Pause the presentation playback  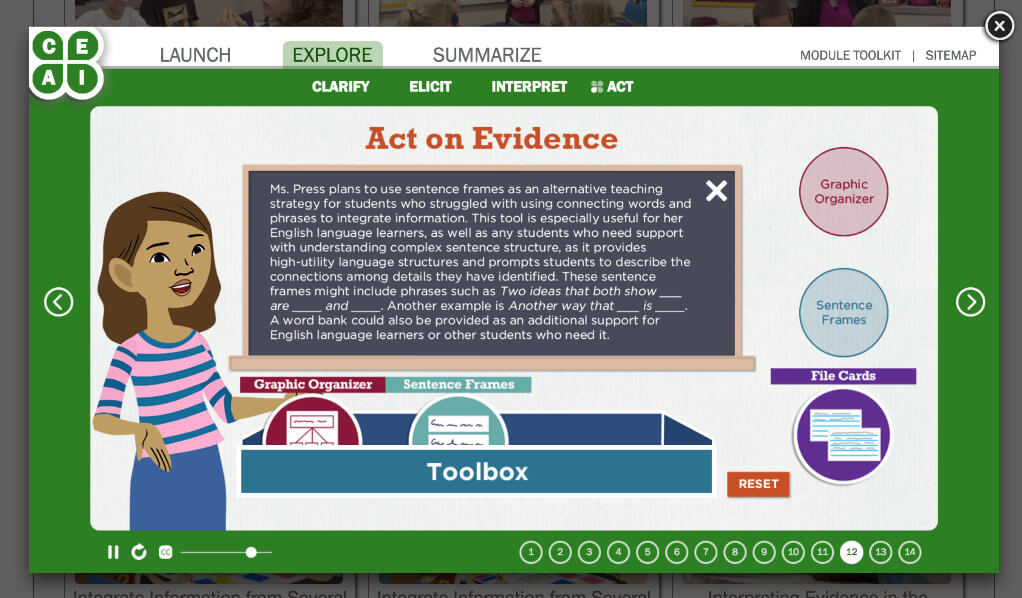coord(113,552)
